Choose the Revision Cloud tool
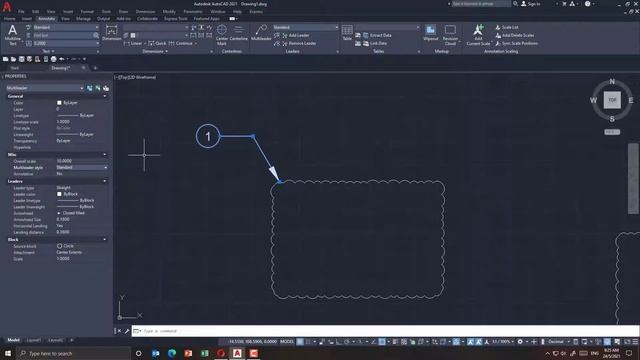 point(450,35)
